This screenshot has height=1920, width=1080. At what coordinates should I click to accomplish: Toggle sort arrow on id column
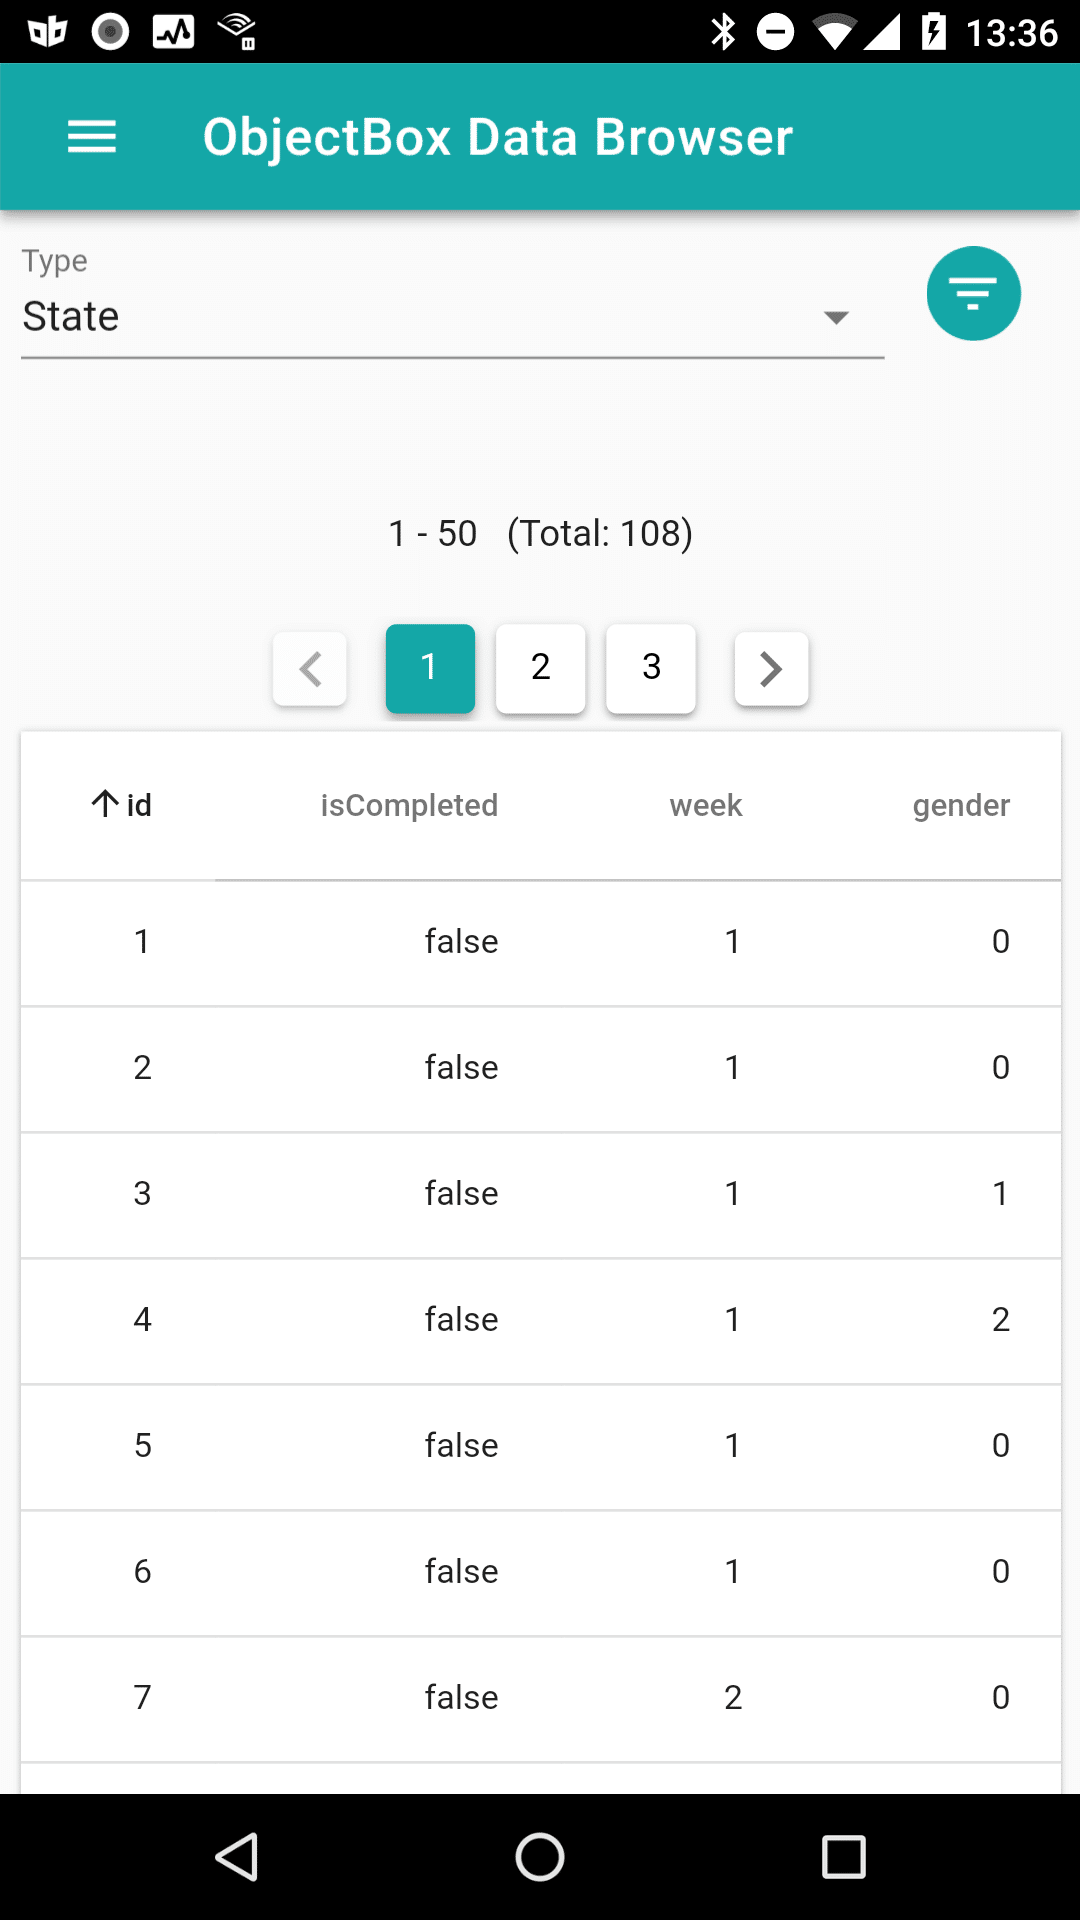coord(105,804)
